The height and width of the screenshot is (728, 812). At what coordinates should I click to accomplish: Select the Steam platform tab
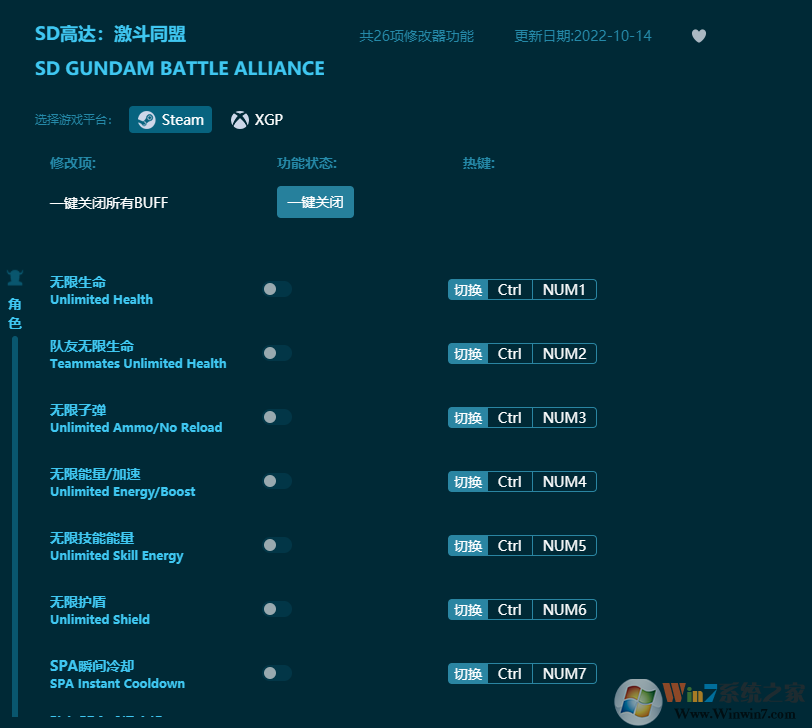[x=170, y=120]
